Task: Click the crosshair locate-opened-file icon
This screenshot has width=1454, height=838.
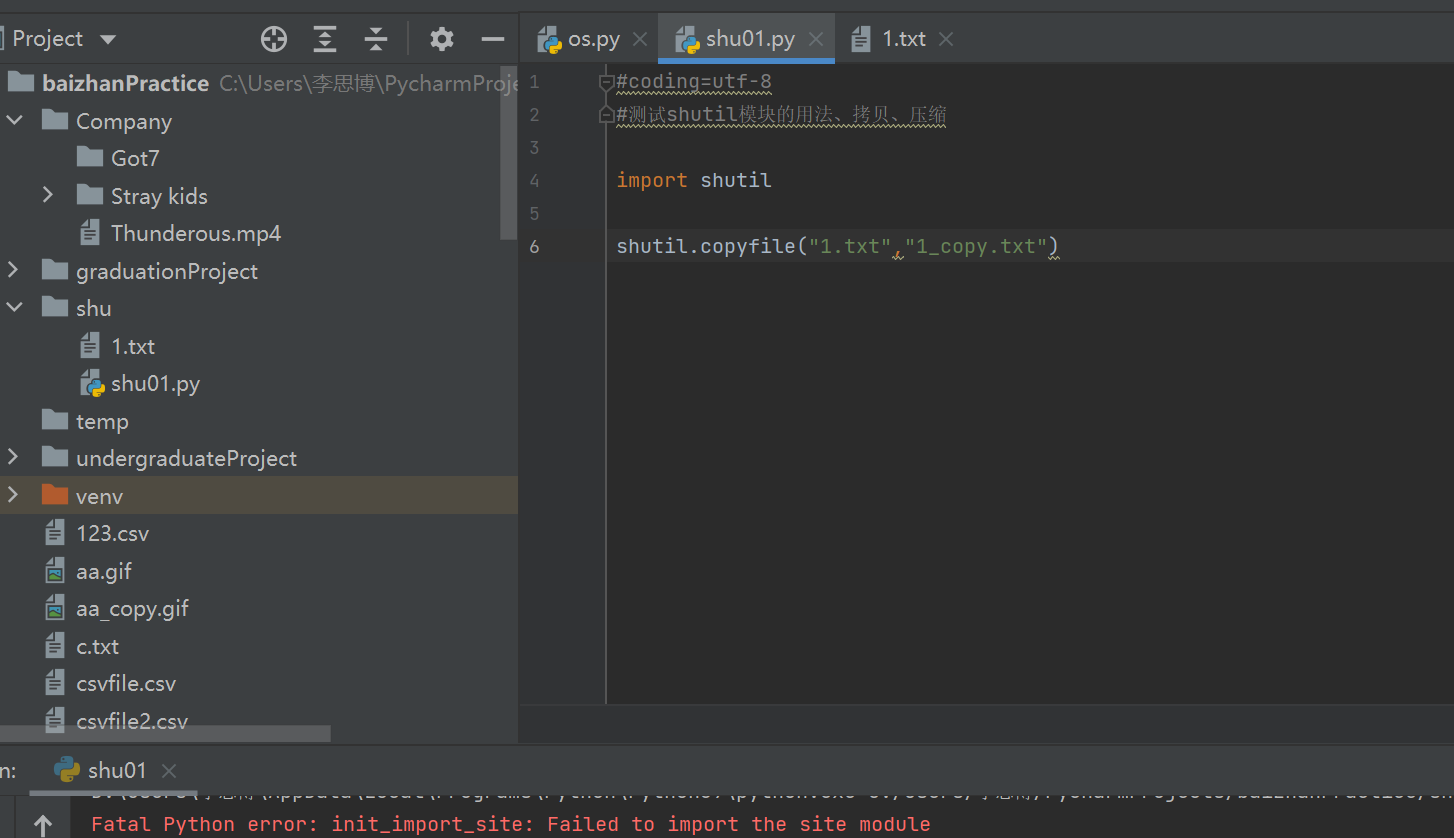Action: point(274,39)
